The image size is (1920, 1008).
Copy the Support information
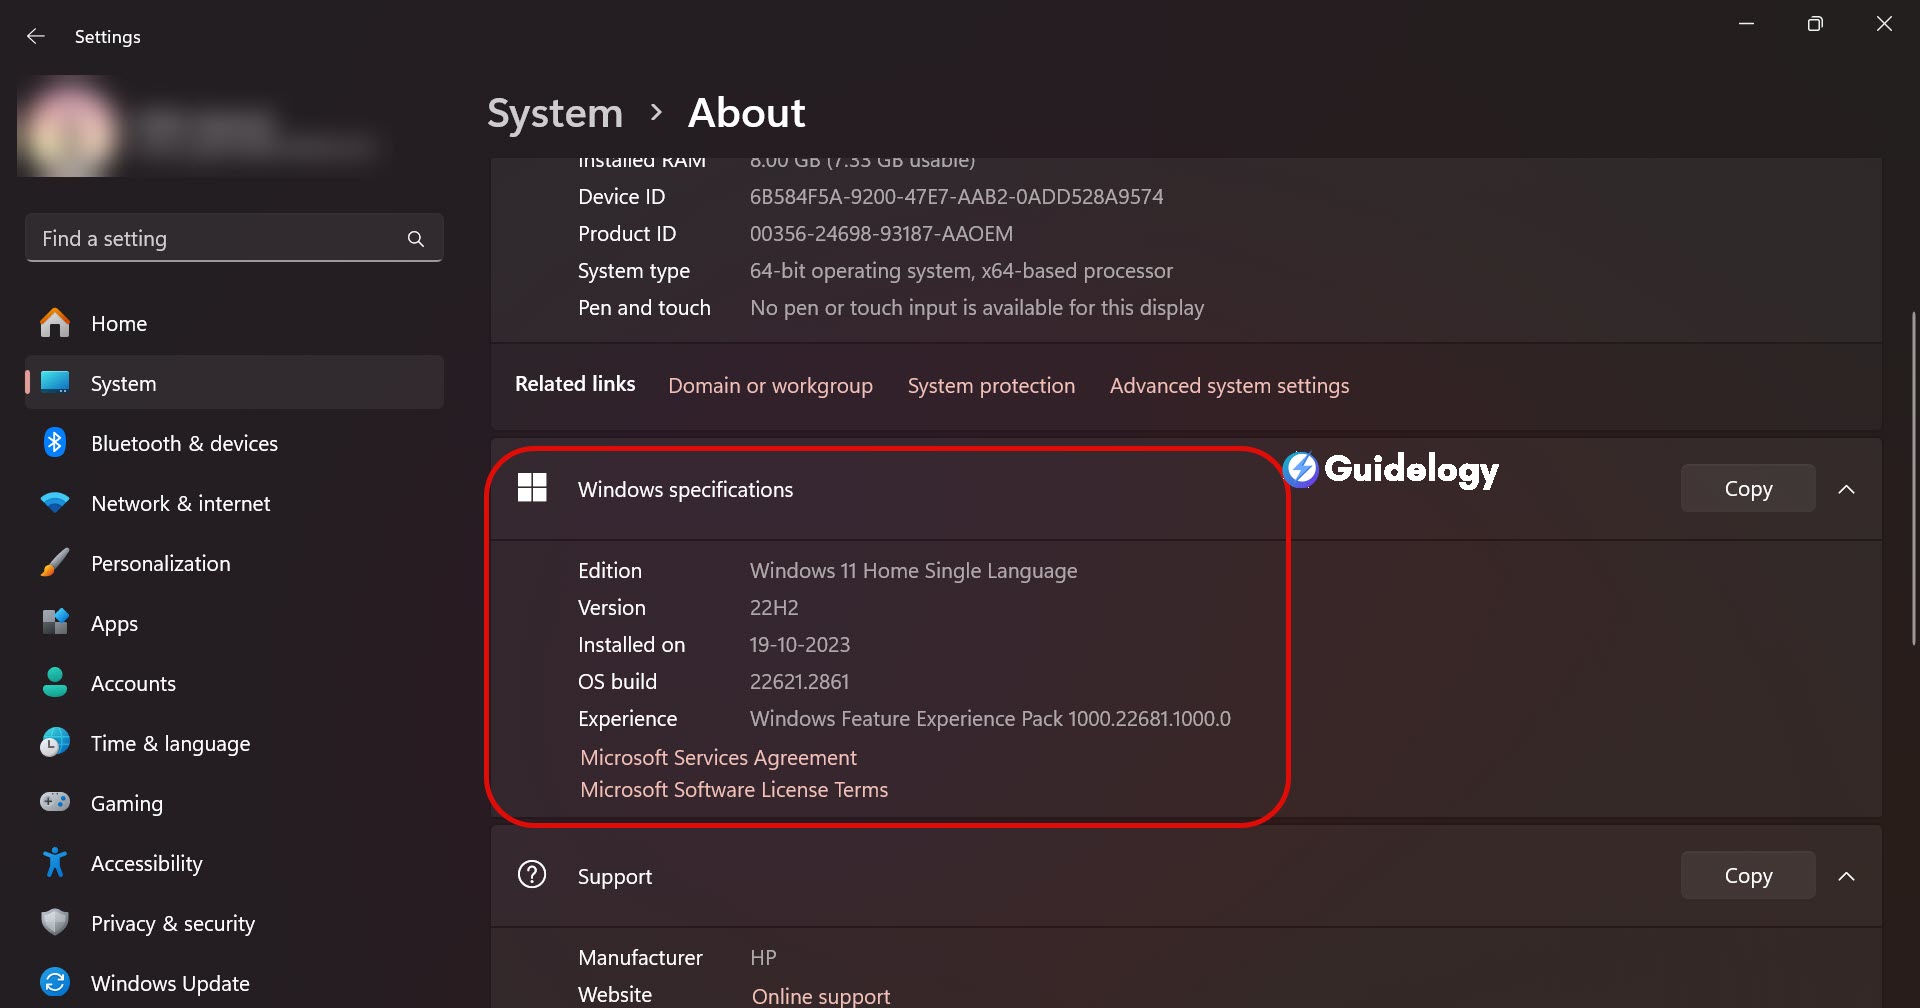point(1747,876)
